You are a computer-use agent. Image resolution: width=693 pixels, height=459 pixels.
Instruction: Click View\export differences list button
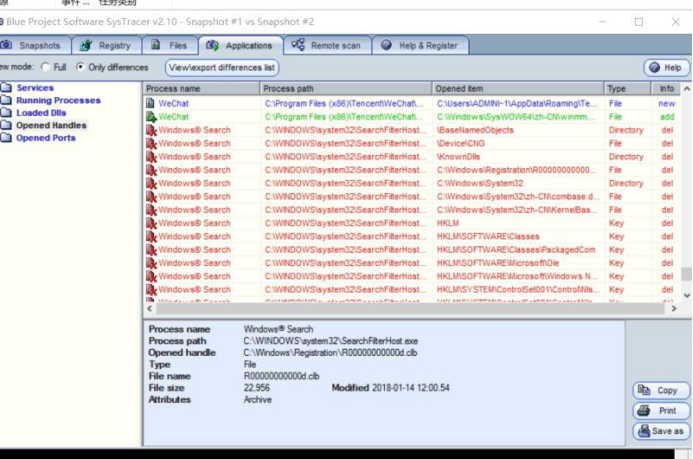coord(222,68)
